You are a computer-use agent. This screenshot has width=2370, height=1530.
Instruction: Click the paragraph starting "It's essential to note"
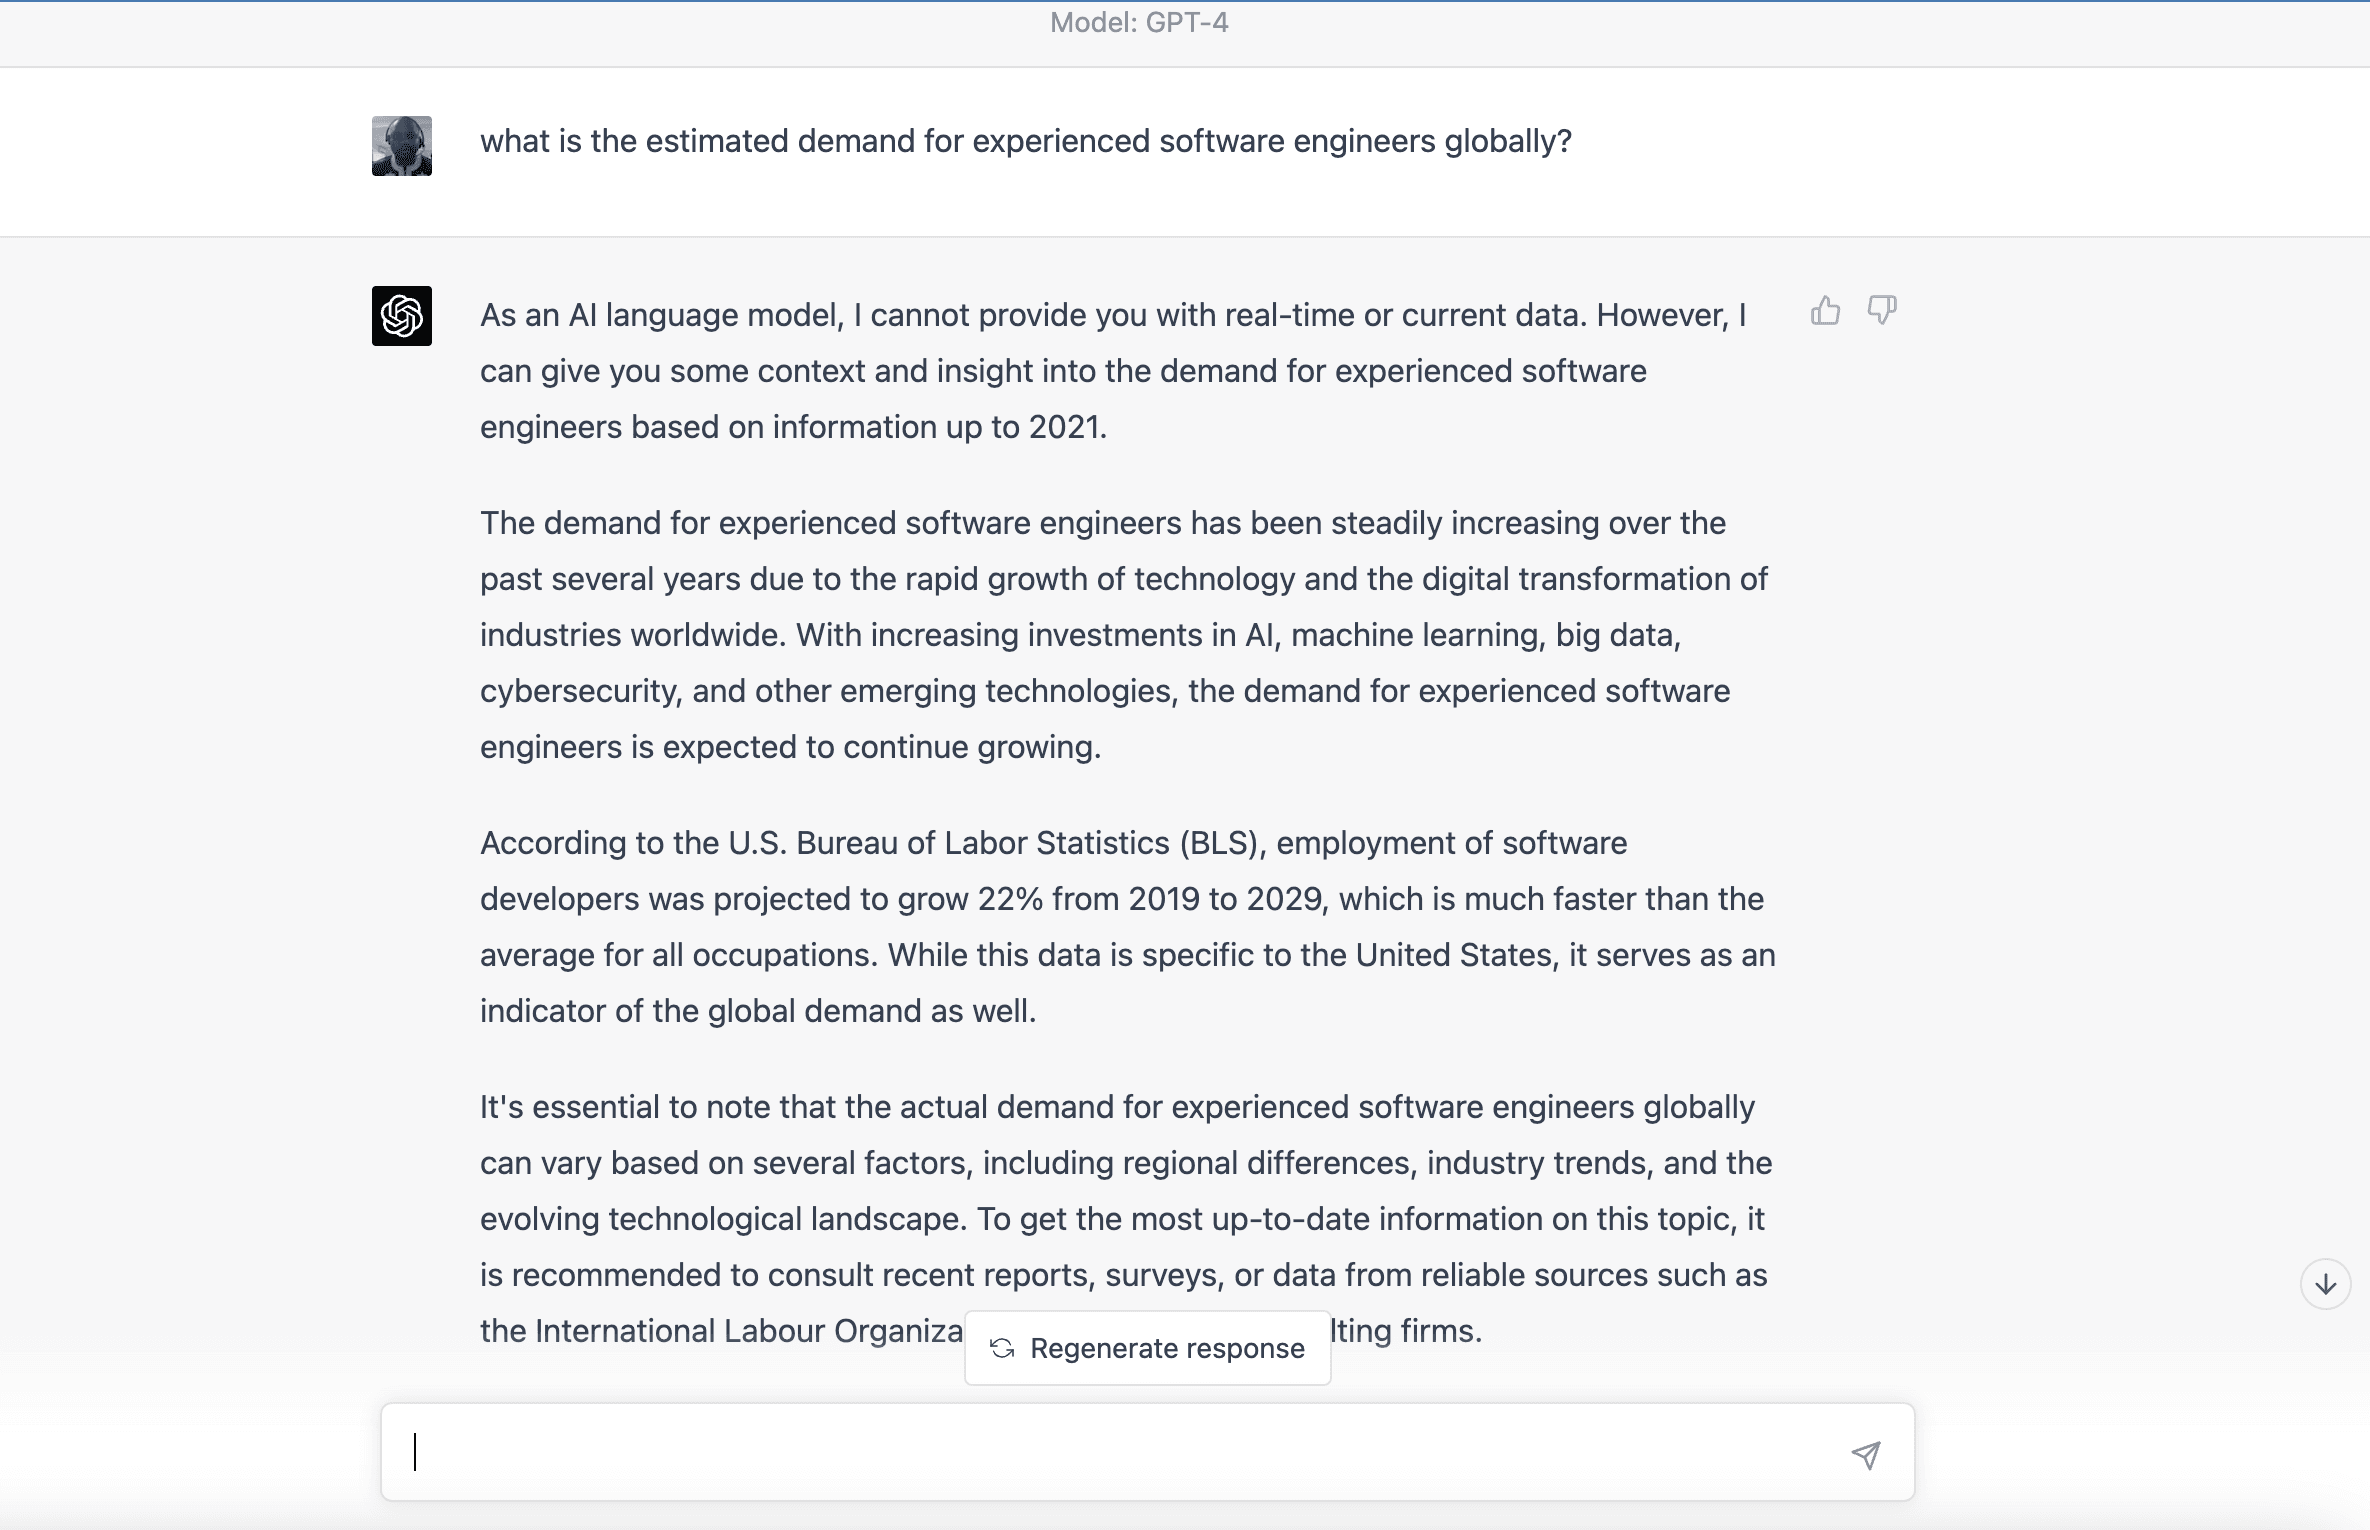tap(1126, 1219)
